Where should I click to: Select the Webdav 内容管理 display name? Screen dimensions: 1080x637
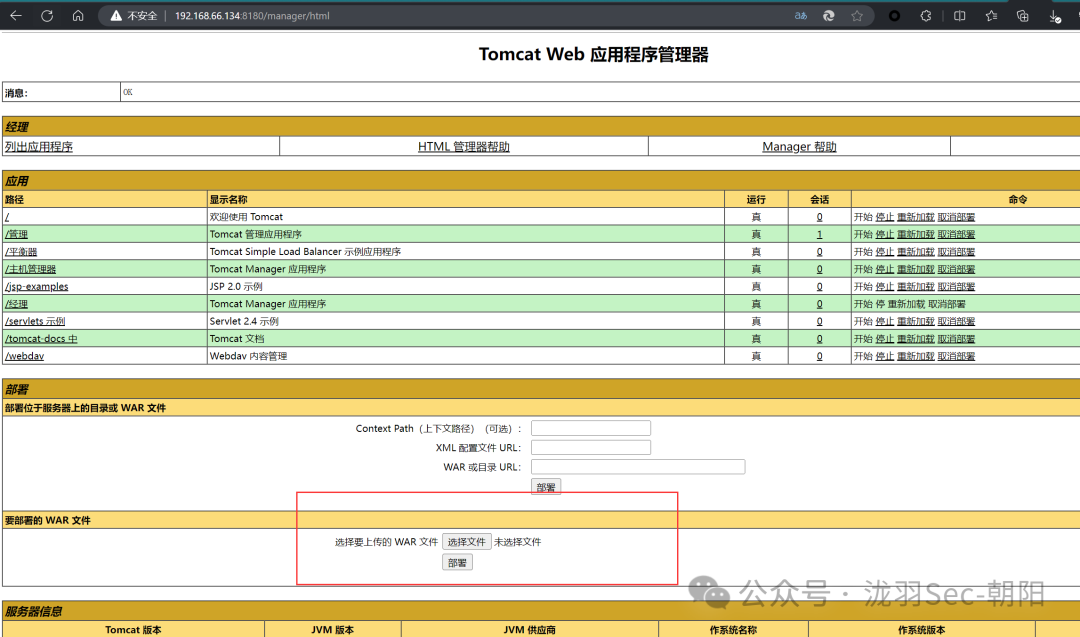click(248, 356)
